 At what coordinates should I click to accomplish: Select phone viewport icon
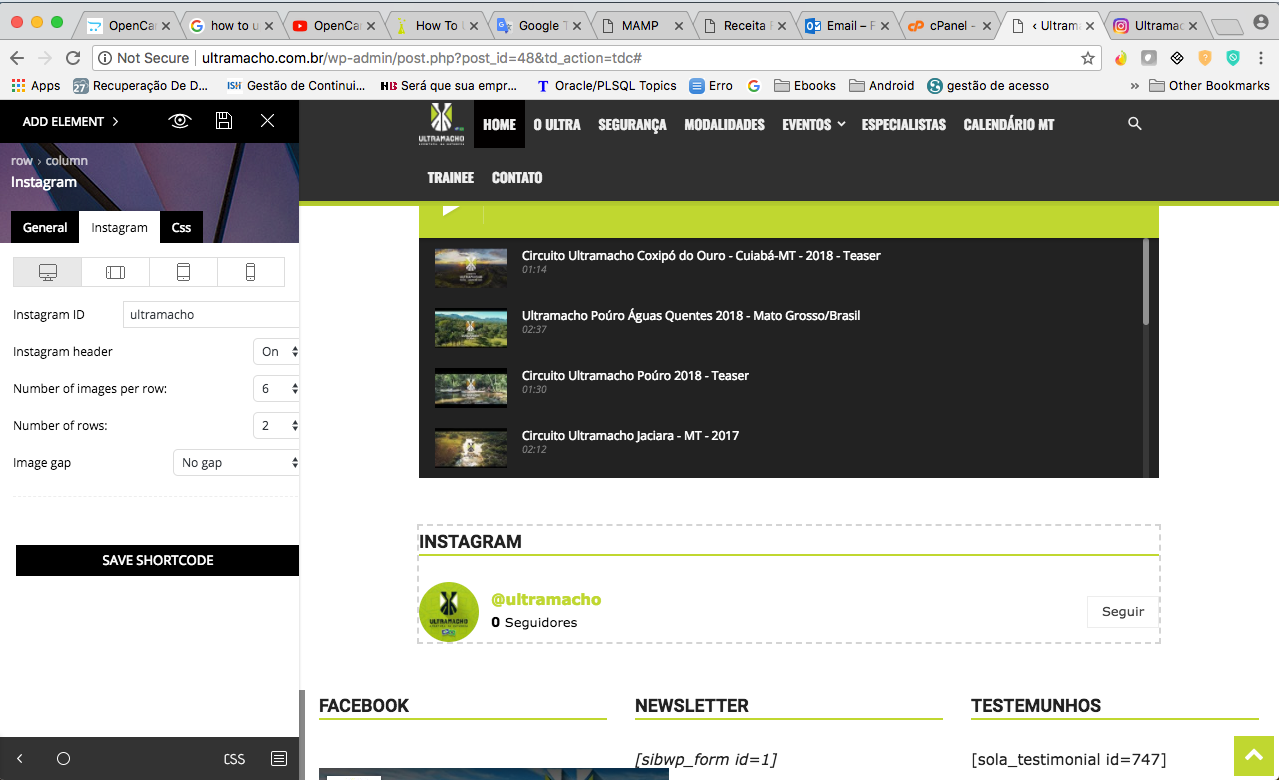tap(251, 272)
